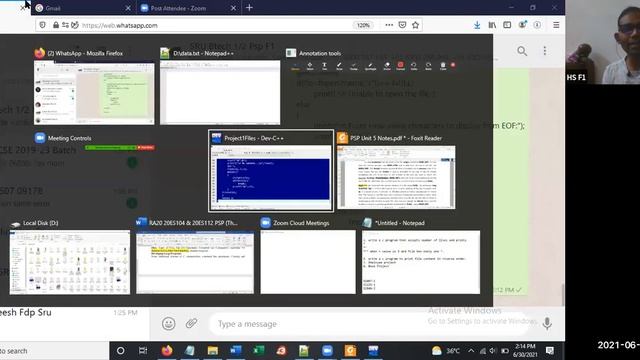The width and height of the screenshot is (640, 360).
Task: Click the tracking protection shield icon
Action: (42, 25)
